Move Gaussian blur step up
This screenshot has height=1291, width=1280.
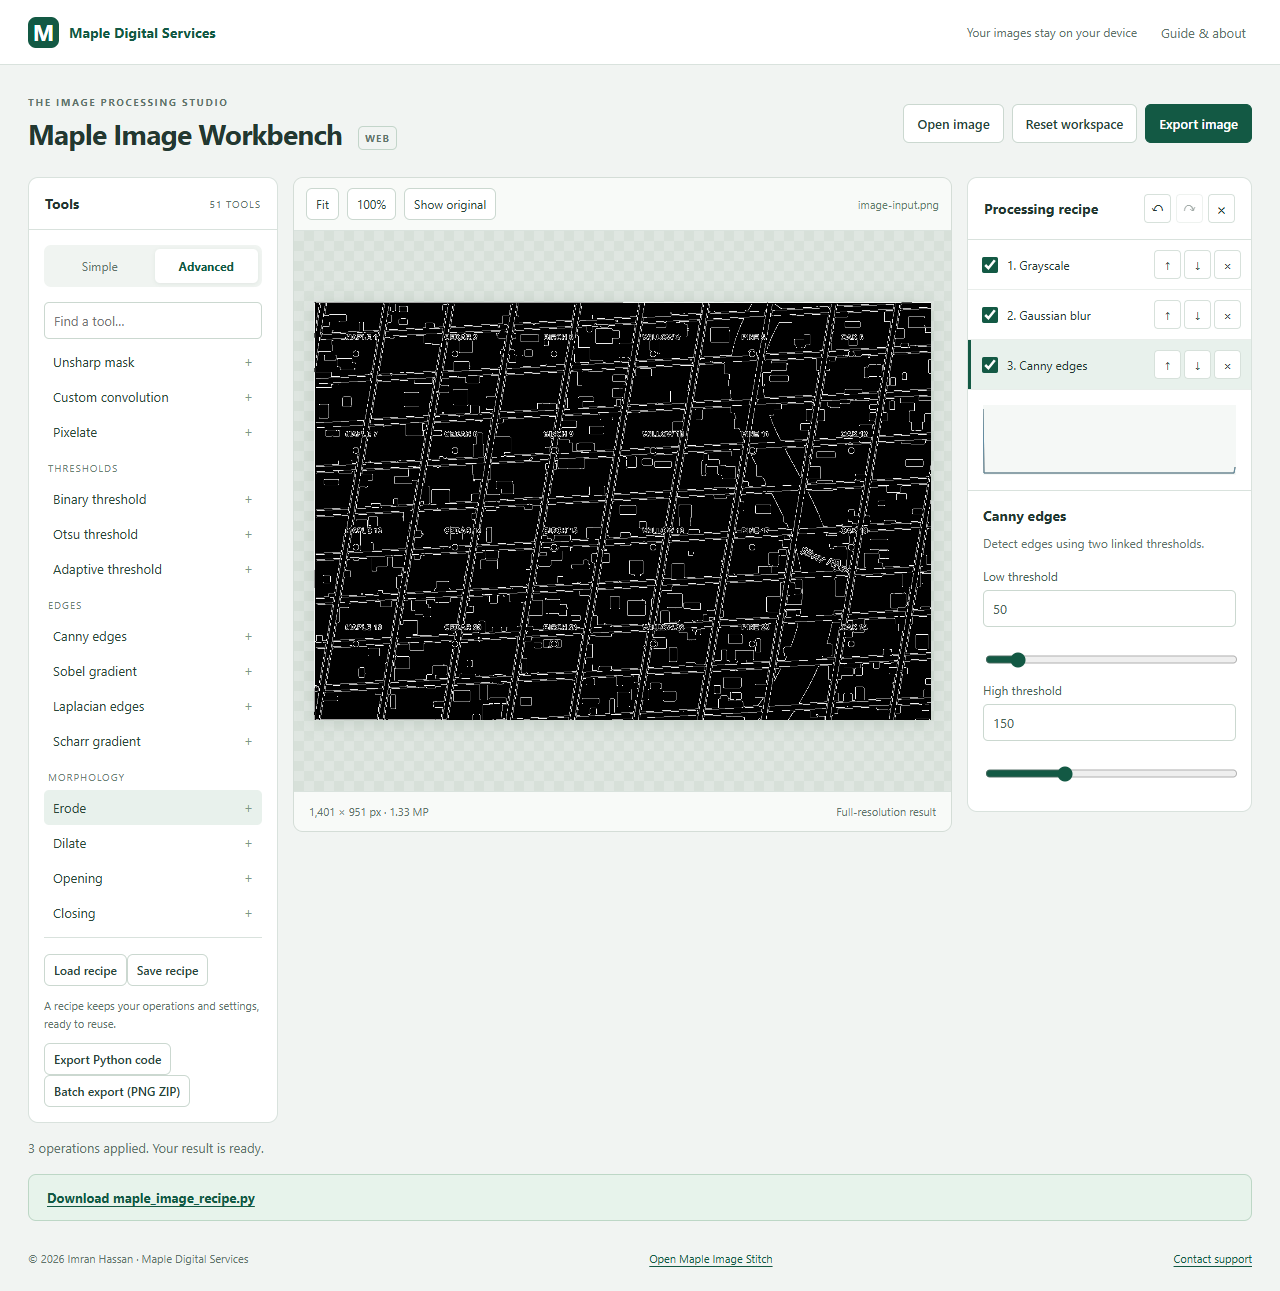coord(1167,315)
